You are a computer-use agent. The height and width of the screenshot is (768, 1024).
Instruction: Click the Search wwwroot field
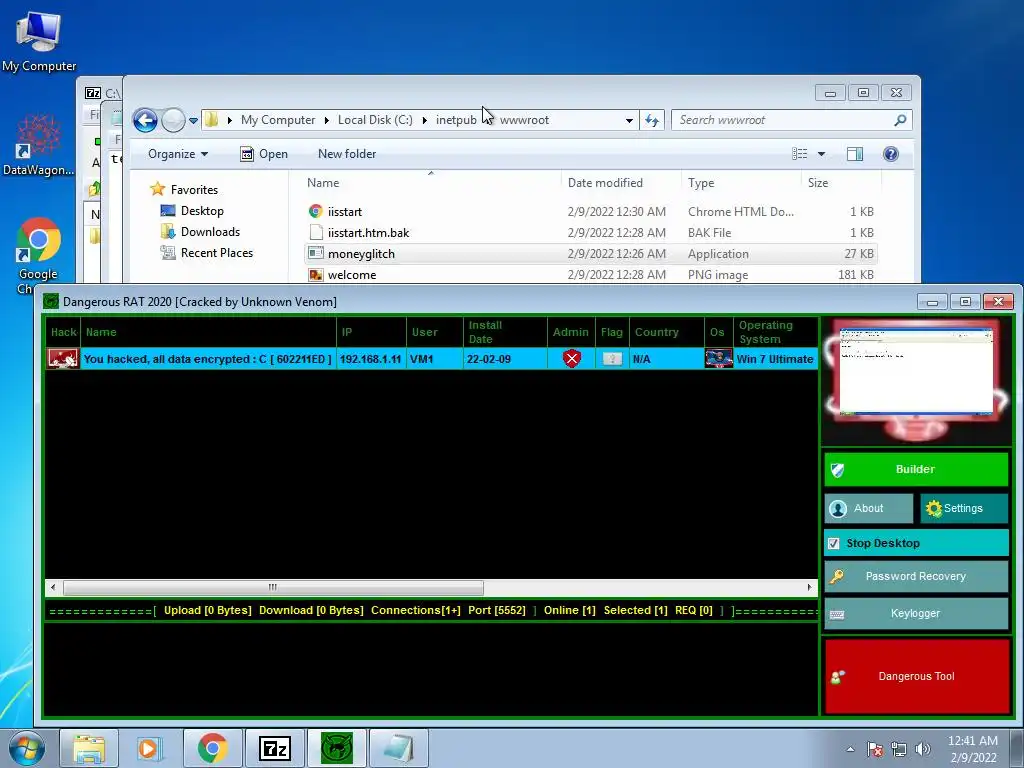click(x=780, y=120)
